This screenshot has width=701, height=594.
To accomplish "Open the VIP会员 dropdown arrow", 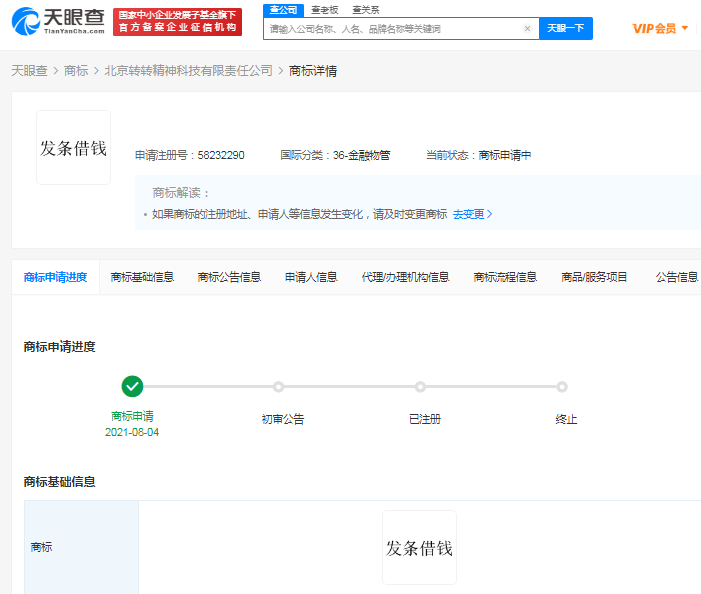I will 685,29.
